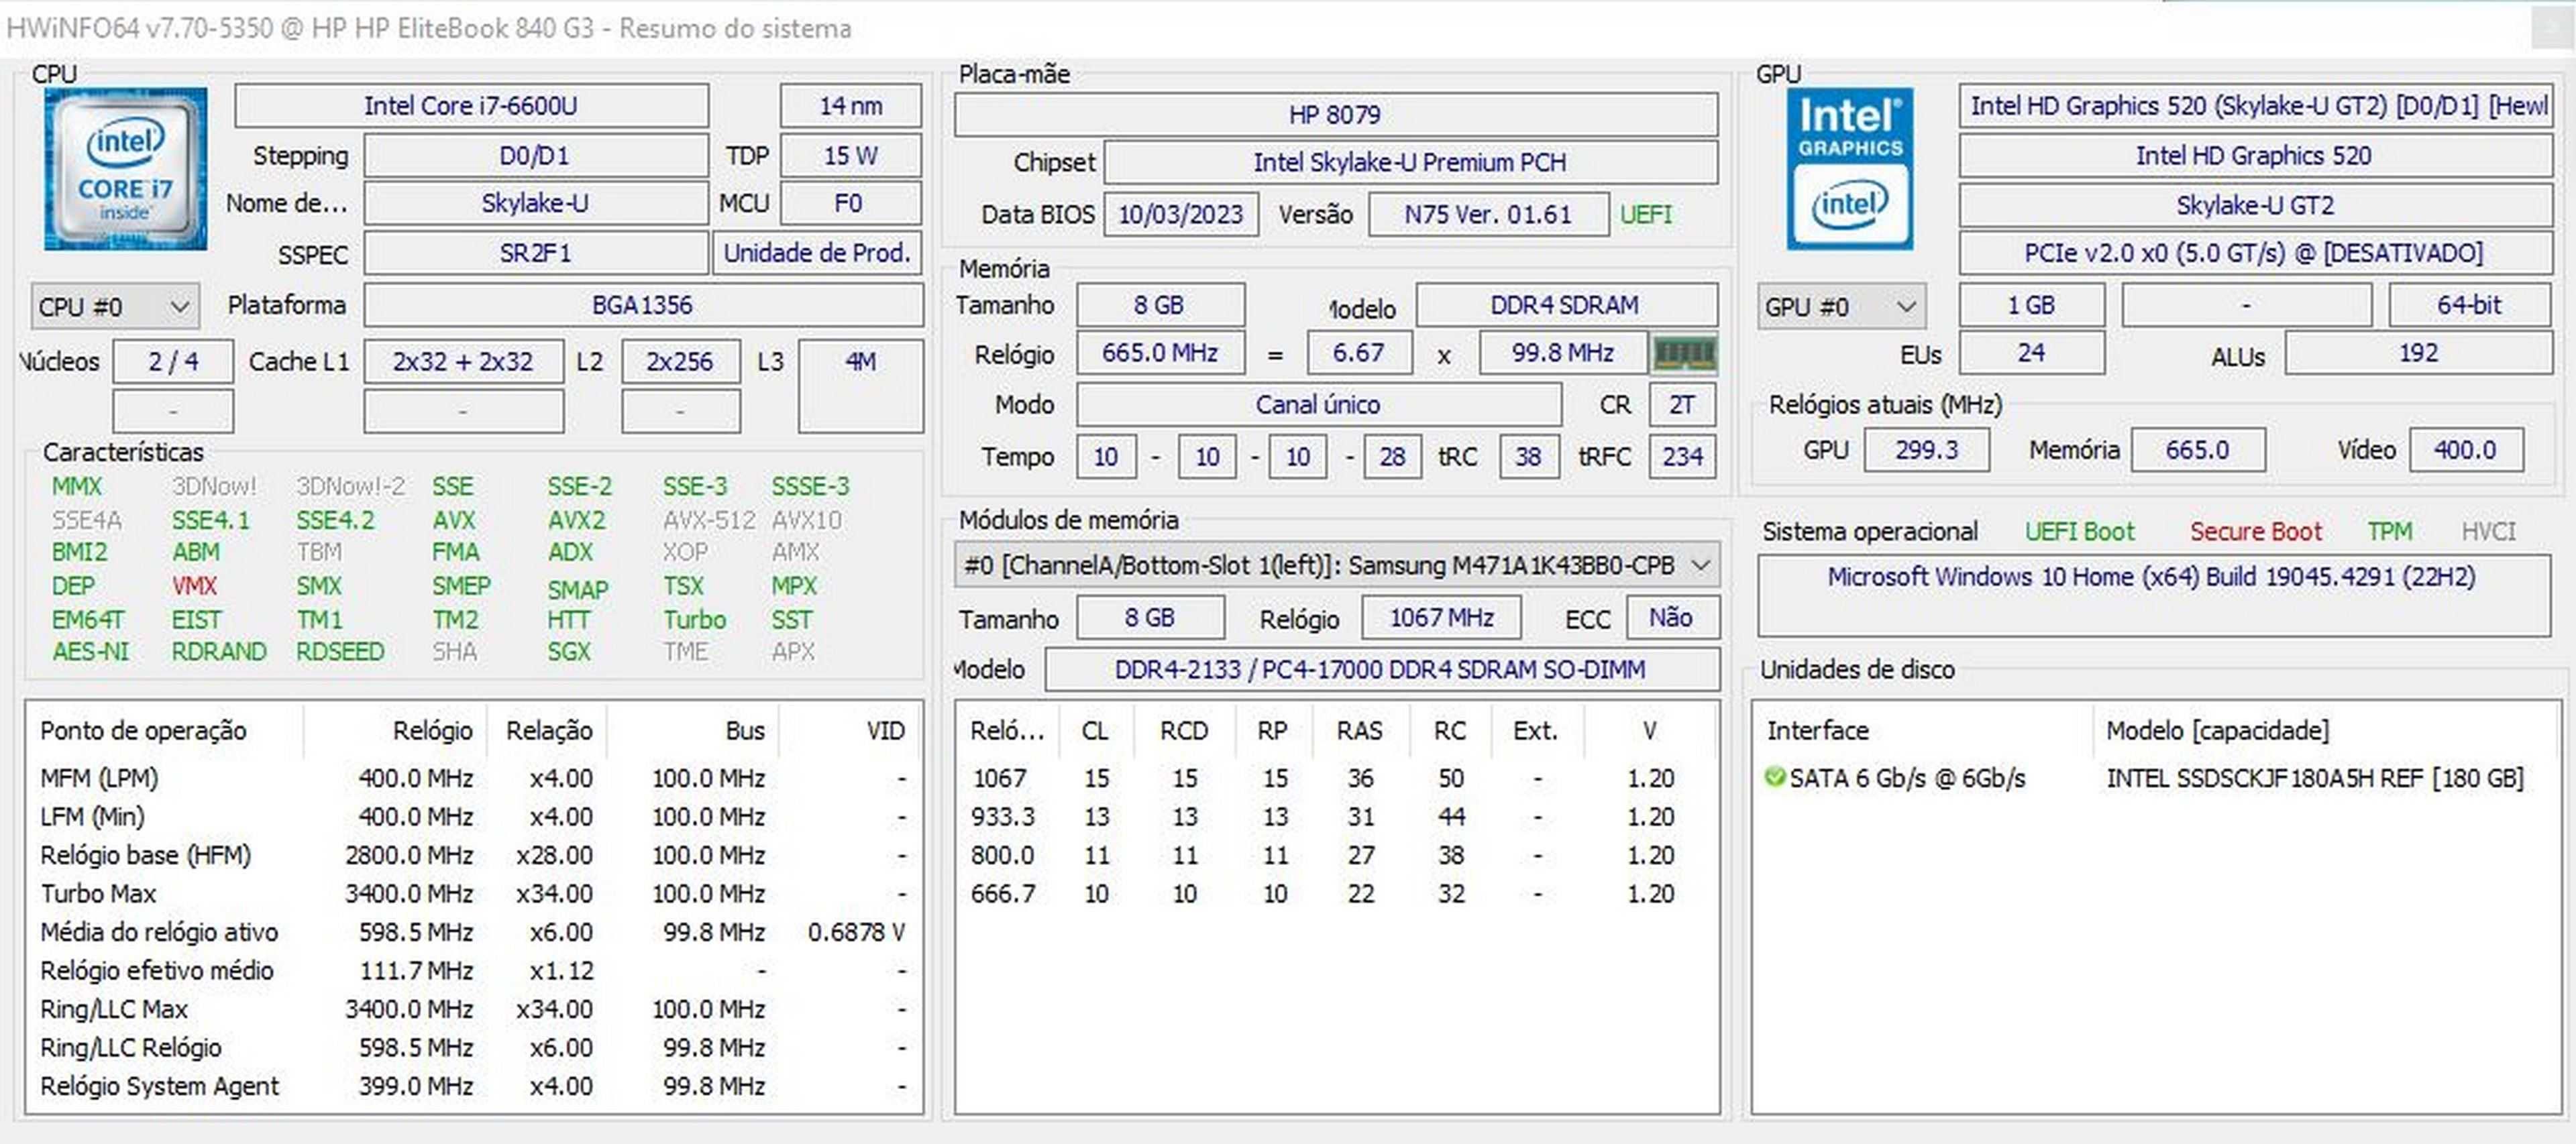Click the Intel Skylake-U Premium PCH chipset field
The width and height of the screenshot is (2576, 1144).
tap(1410, 162)
